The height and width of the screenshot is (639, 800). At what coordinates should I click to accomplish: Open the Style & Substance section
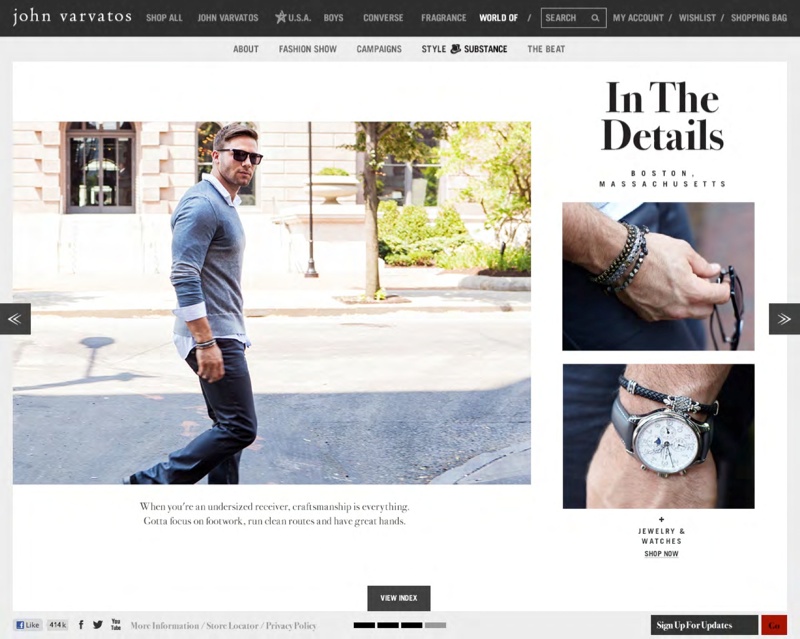click(x=464, y=49)
